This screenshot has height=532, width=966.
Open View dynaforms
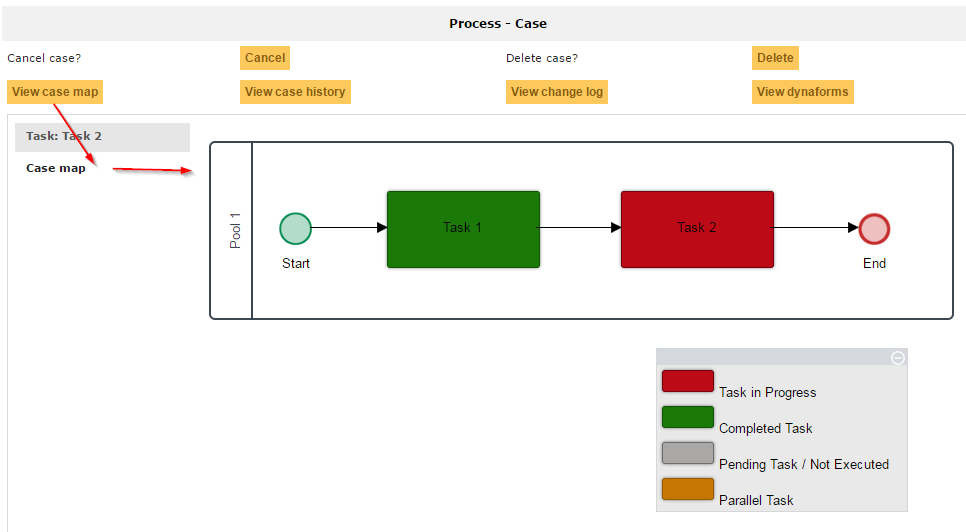click(x=802, y=92)
